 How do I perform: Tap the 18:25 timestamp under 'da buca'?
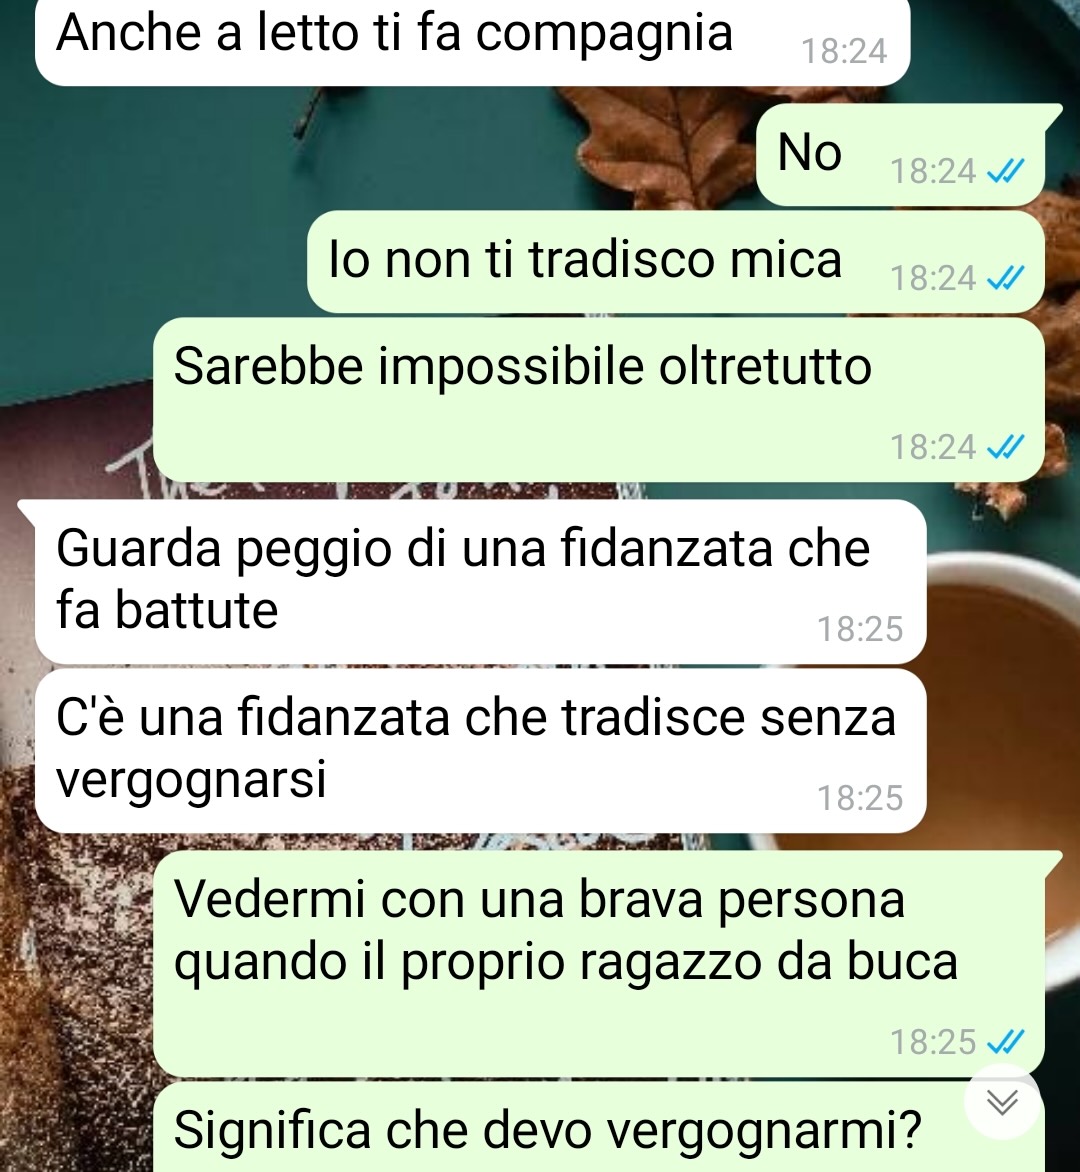[933, 1042]
